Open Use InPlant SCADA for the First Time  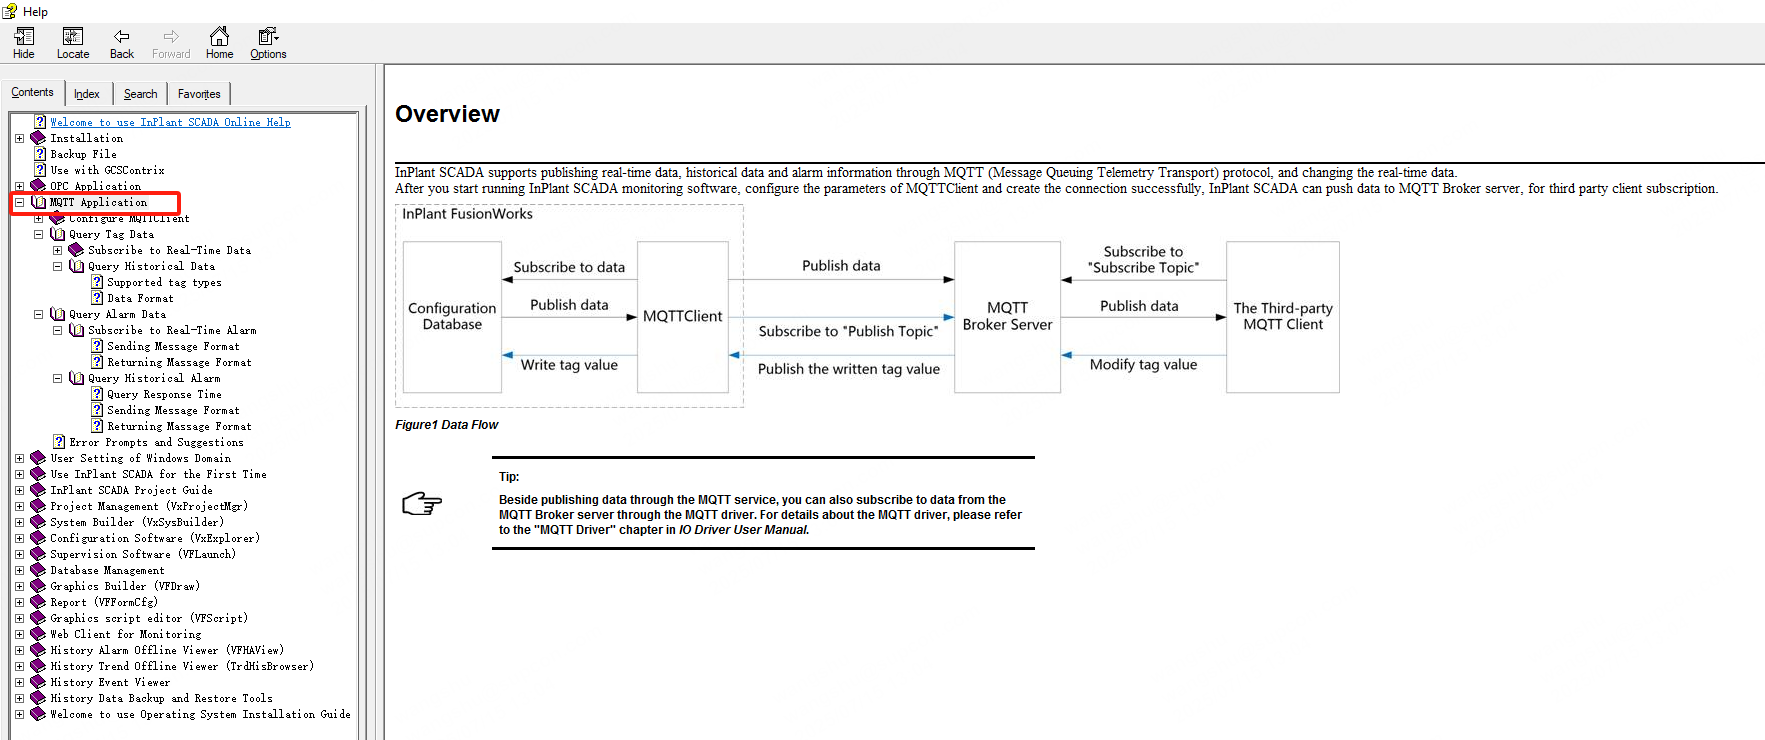[x=158, y=474]
